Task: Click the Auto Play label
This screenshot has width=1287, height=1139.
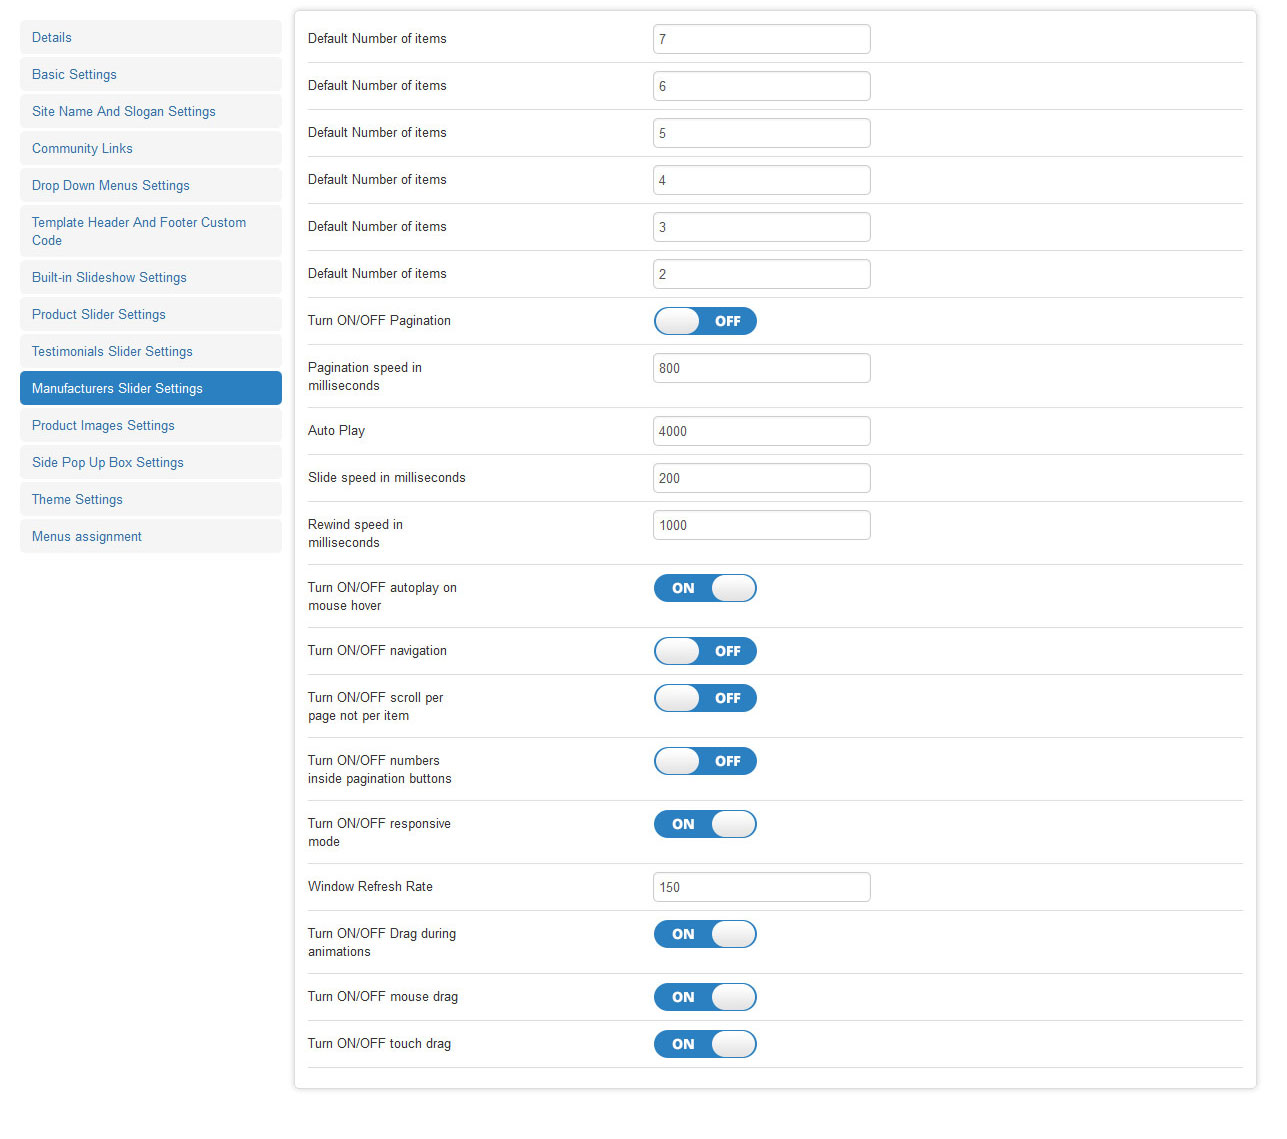Action: coord(336,430)
